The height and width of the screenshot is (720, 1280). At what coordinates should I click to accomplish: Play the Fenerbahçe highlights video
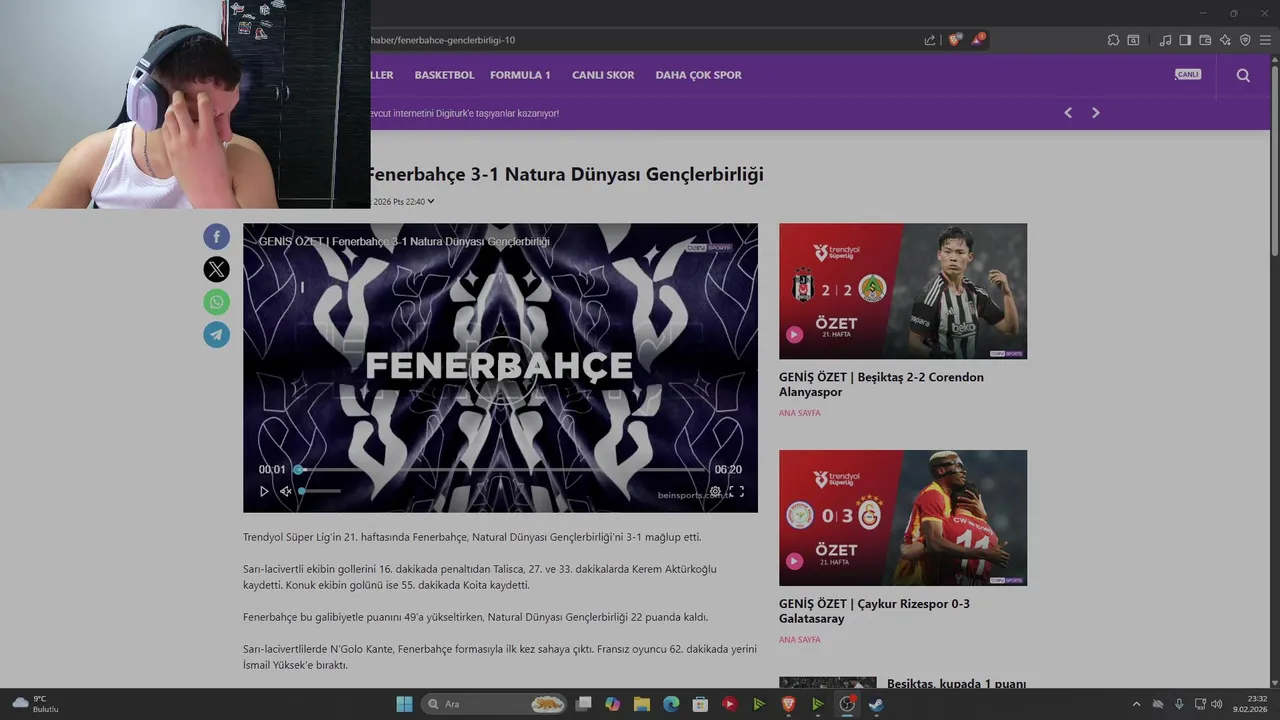coord(264,491)
